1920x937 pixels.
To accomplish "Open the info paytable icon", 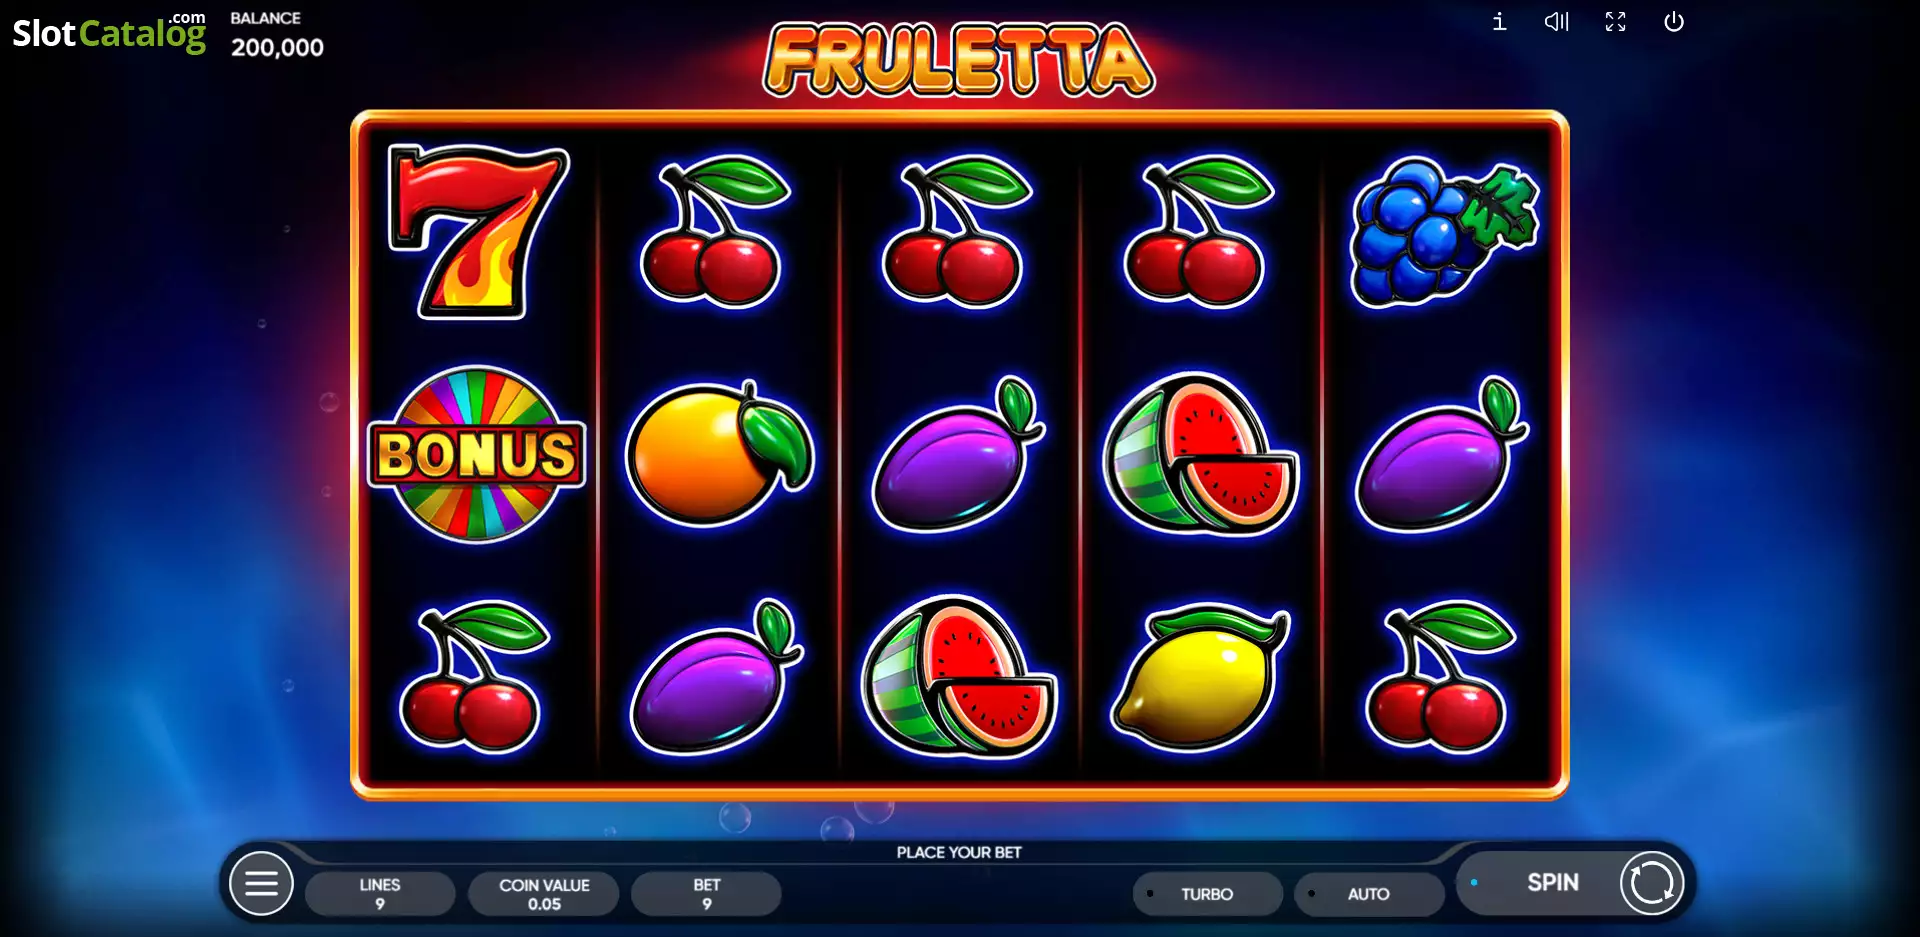I will (x=1499, y=21).
